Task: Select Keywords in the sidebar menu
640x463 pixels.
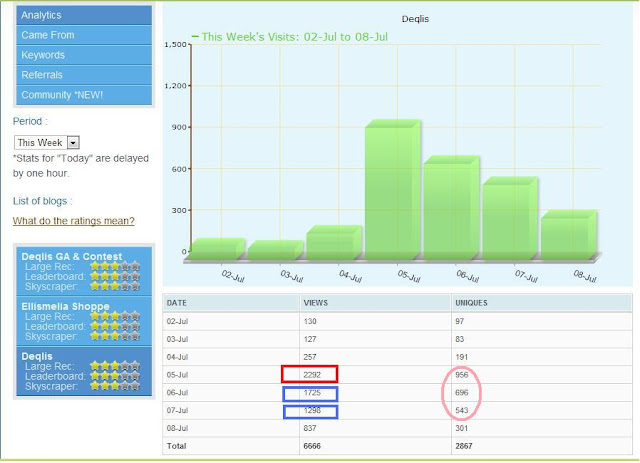Action: tap(84, 55)
